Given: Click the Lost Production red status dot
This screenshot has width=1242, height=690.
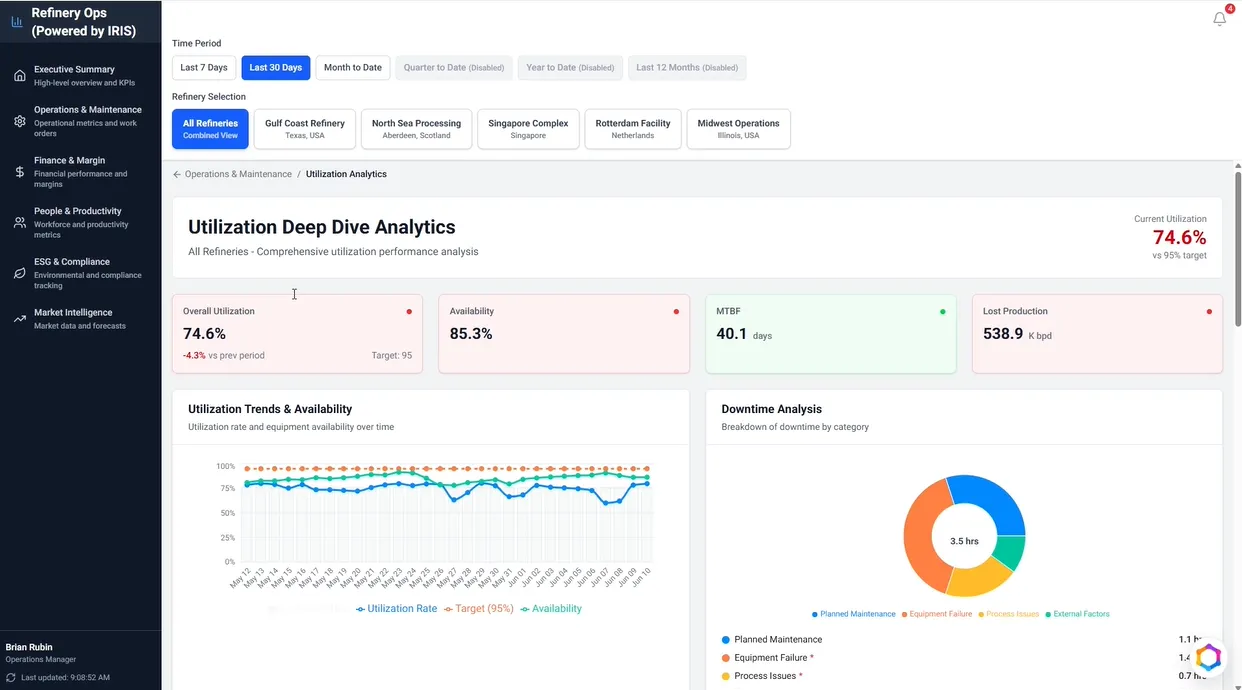Looking at the screenshot, I should 1209,312.
